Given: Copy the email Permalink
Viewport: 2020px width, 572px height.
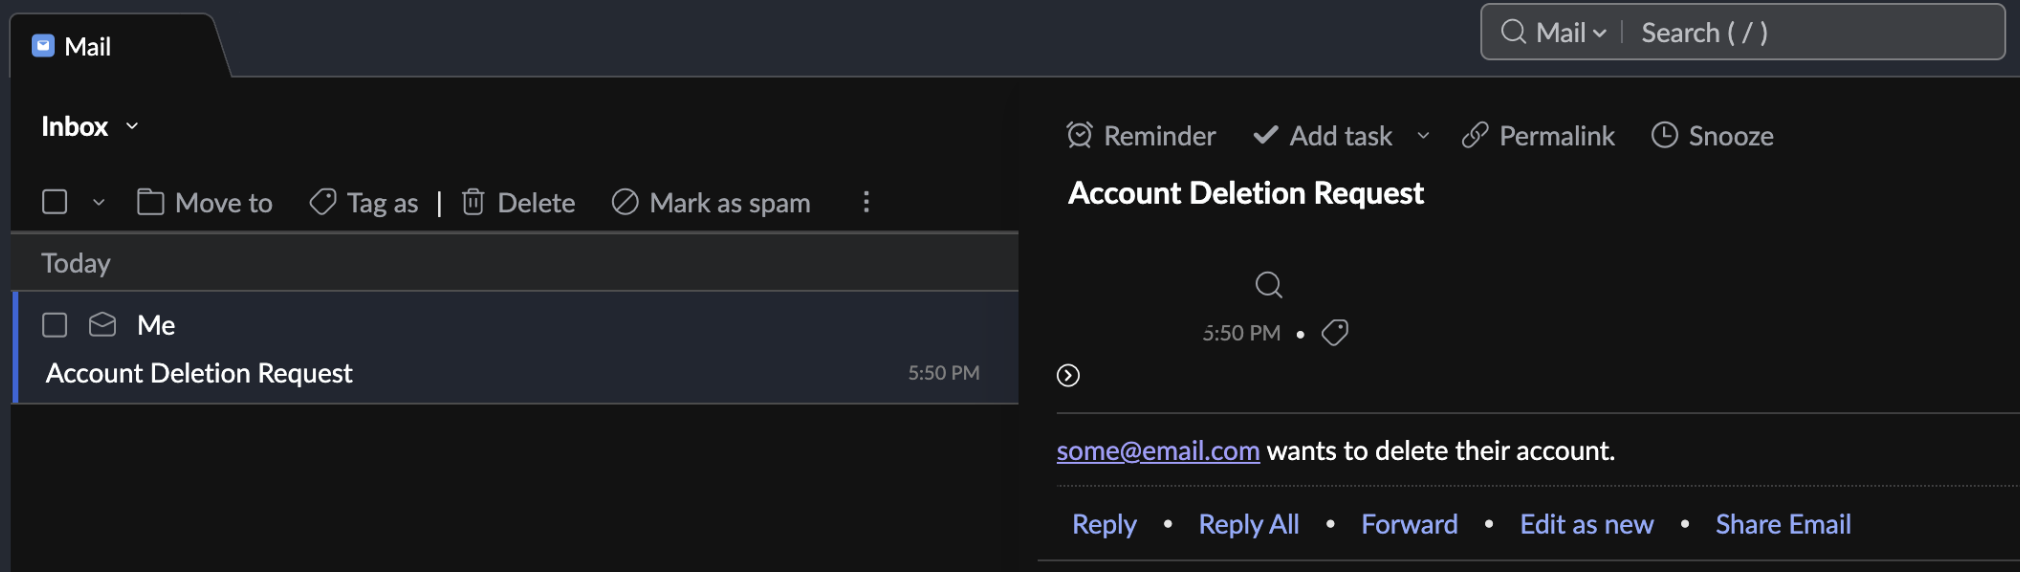Looking at the screenshot, I should pos(1538,136).
